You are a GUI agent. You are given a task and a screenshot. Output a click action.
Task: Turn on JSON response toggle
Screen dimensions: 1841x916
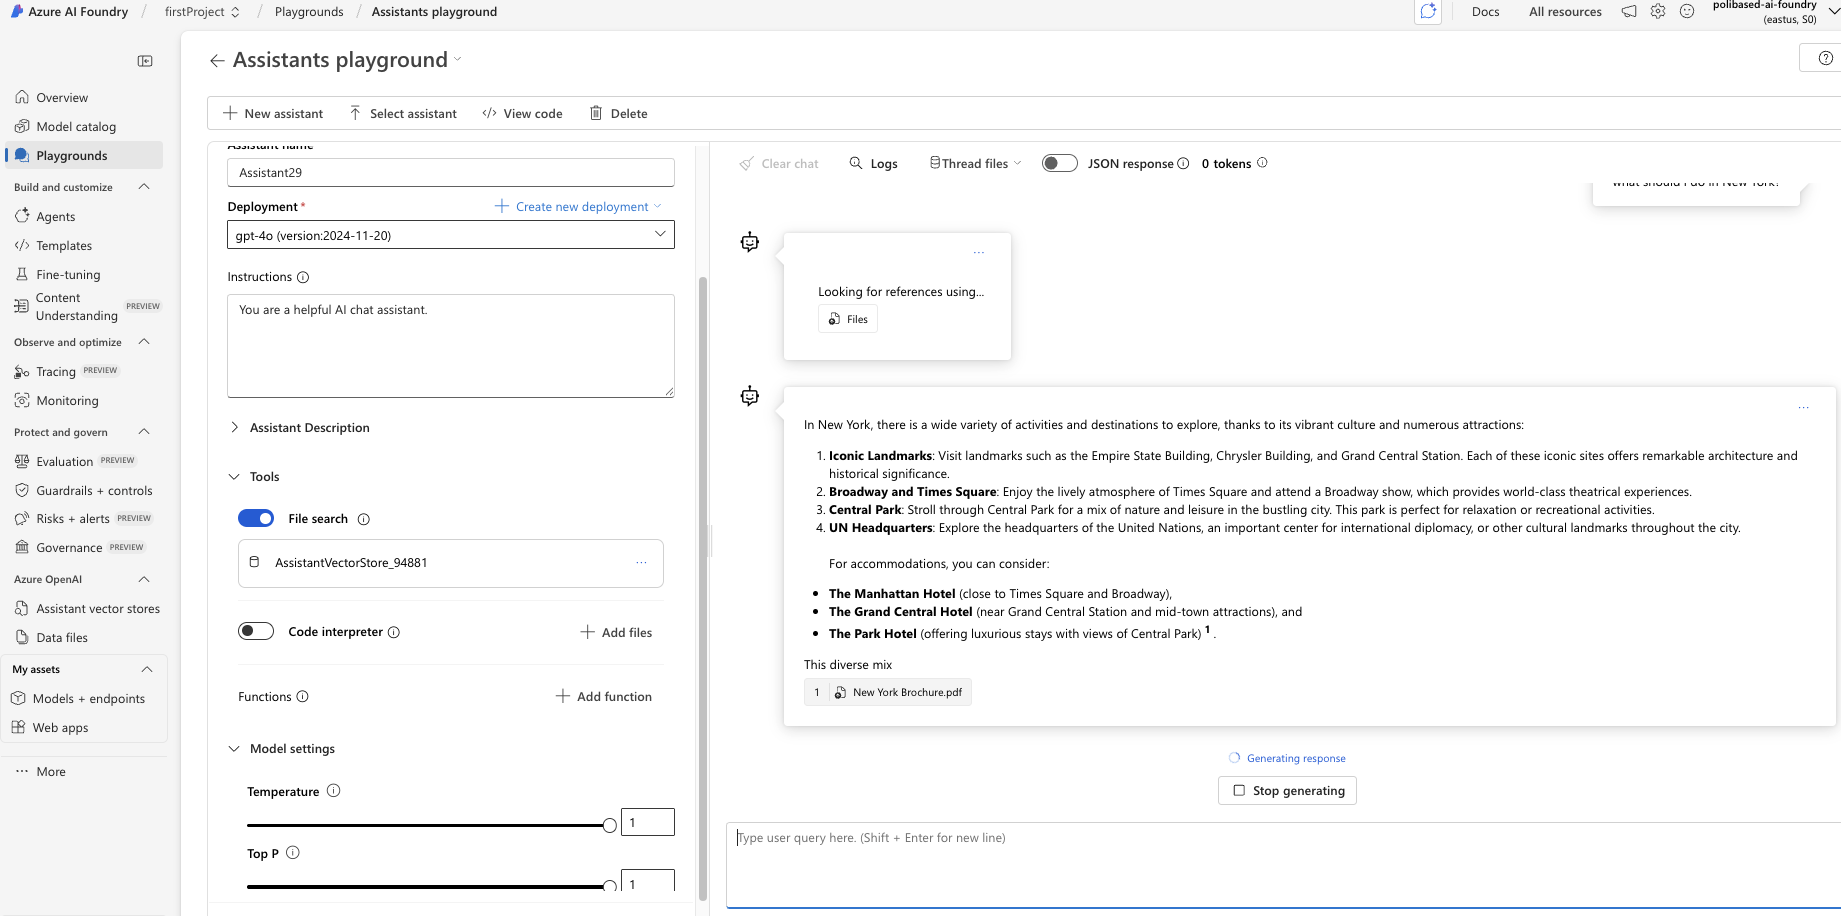tap(1060, 163)
